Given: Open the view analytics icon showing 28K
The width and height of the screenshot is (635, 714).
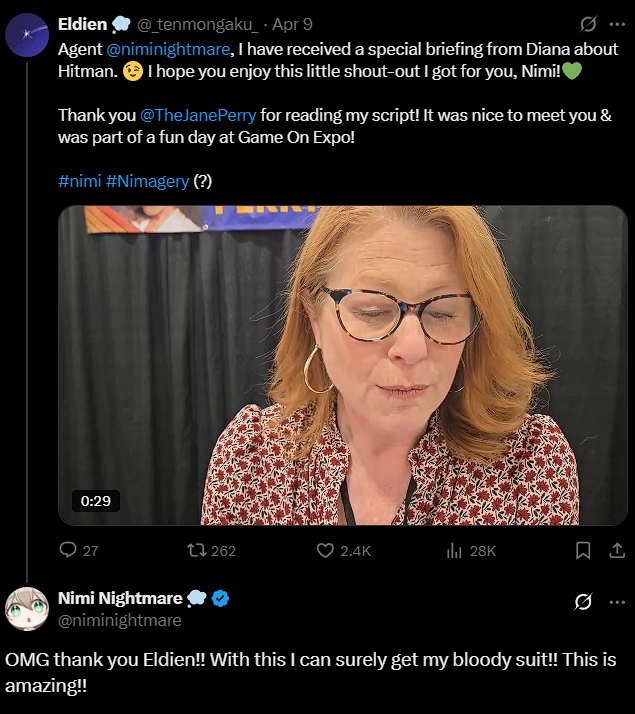Looking at the screenshot, I should tap(453, 550).
